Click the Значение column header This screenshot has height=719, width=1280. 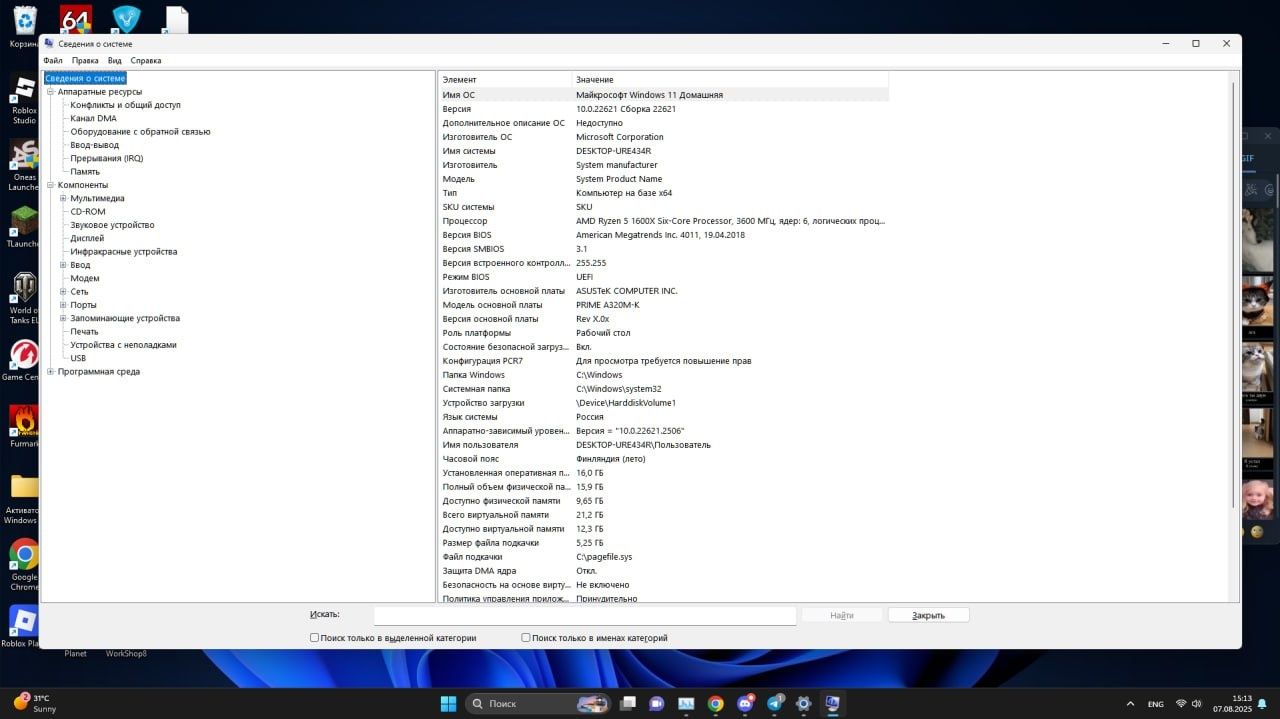coord(730,79)
